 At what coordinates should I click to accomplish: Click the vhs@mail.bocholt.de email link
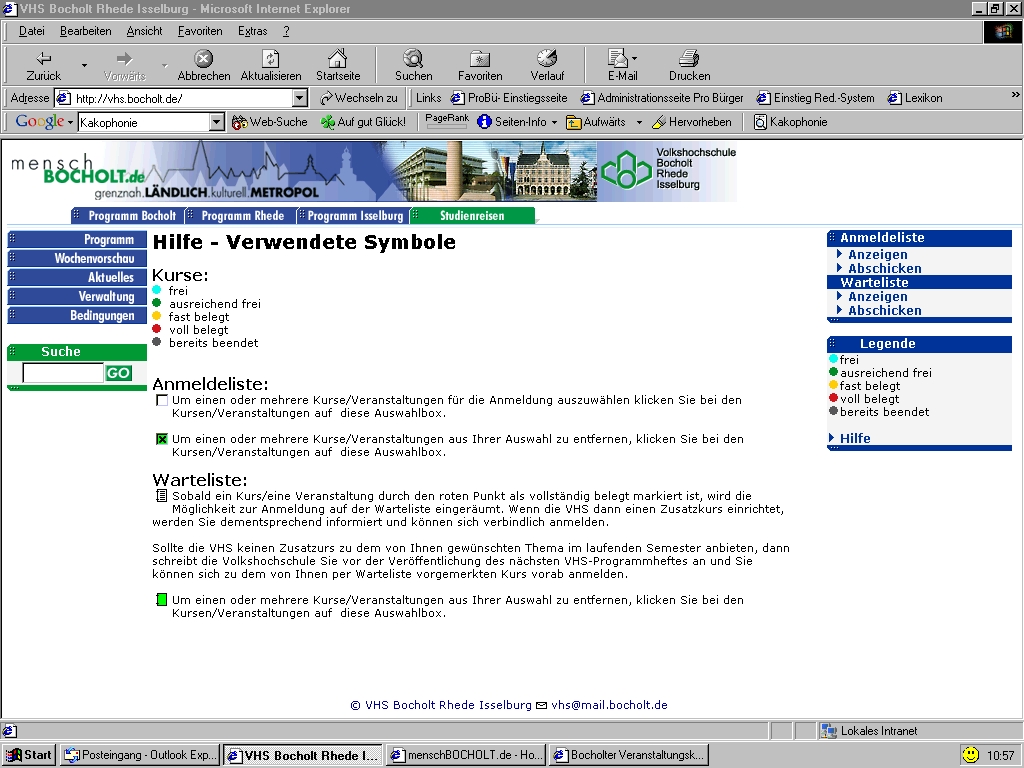click(x=609, y=705)
